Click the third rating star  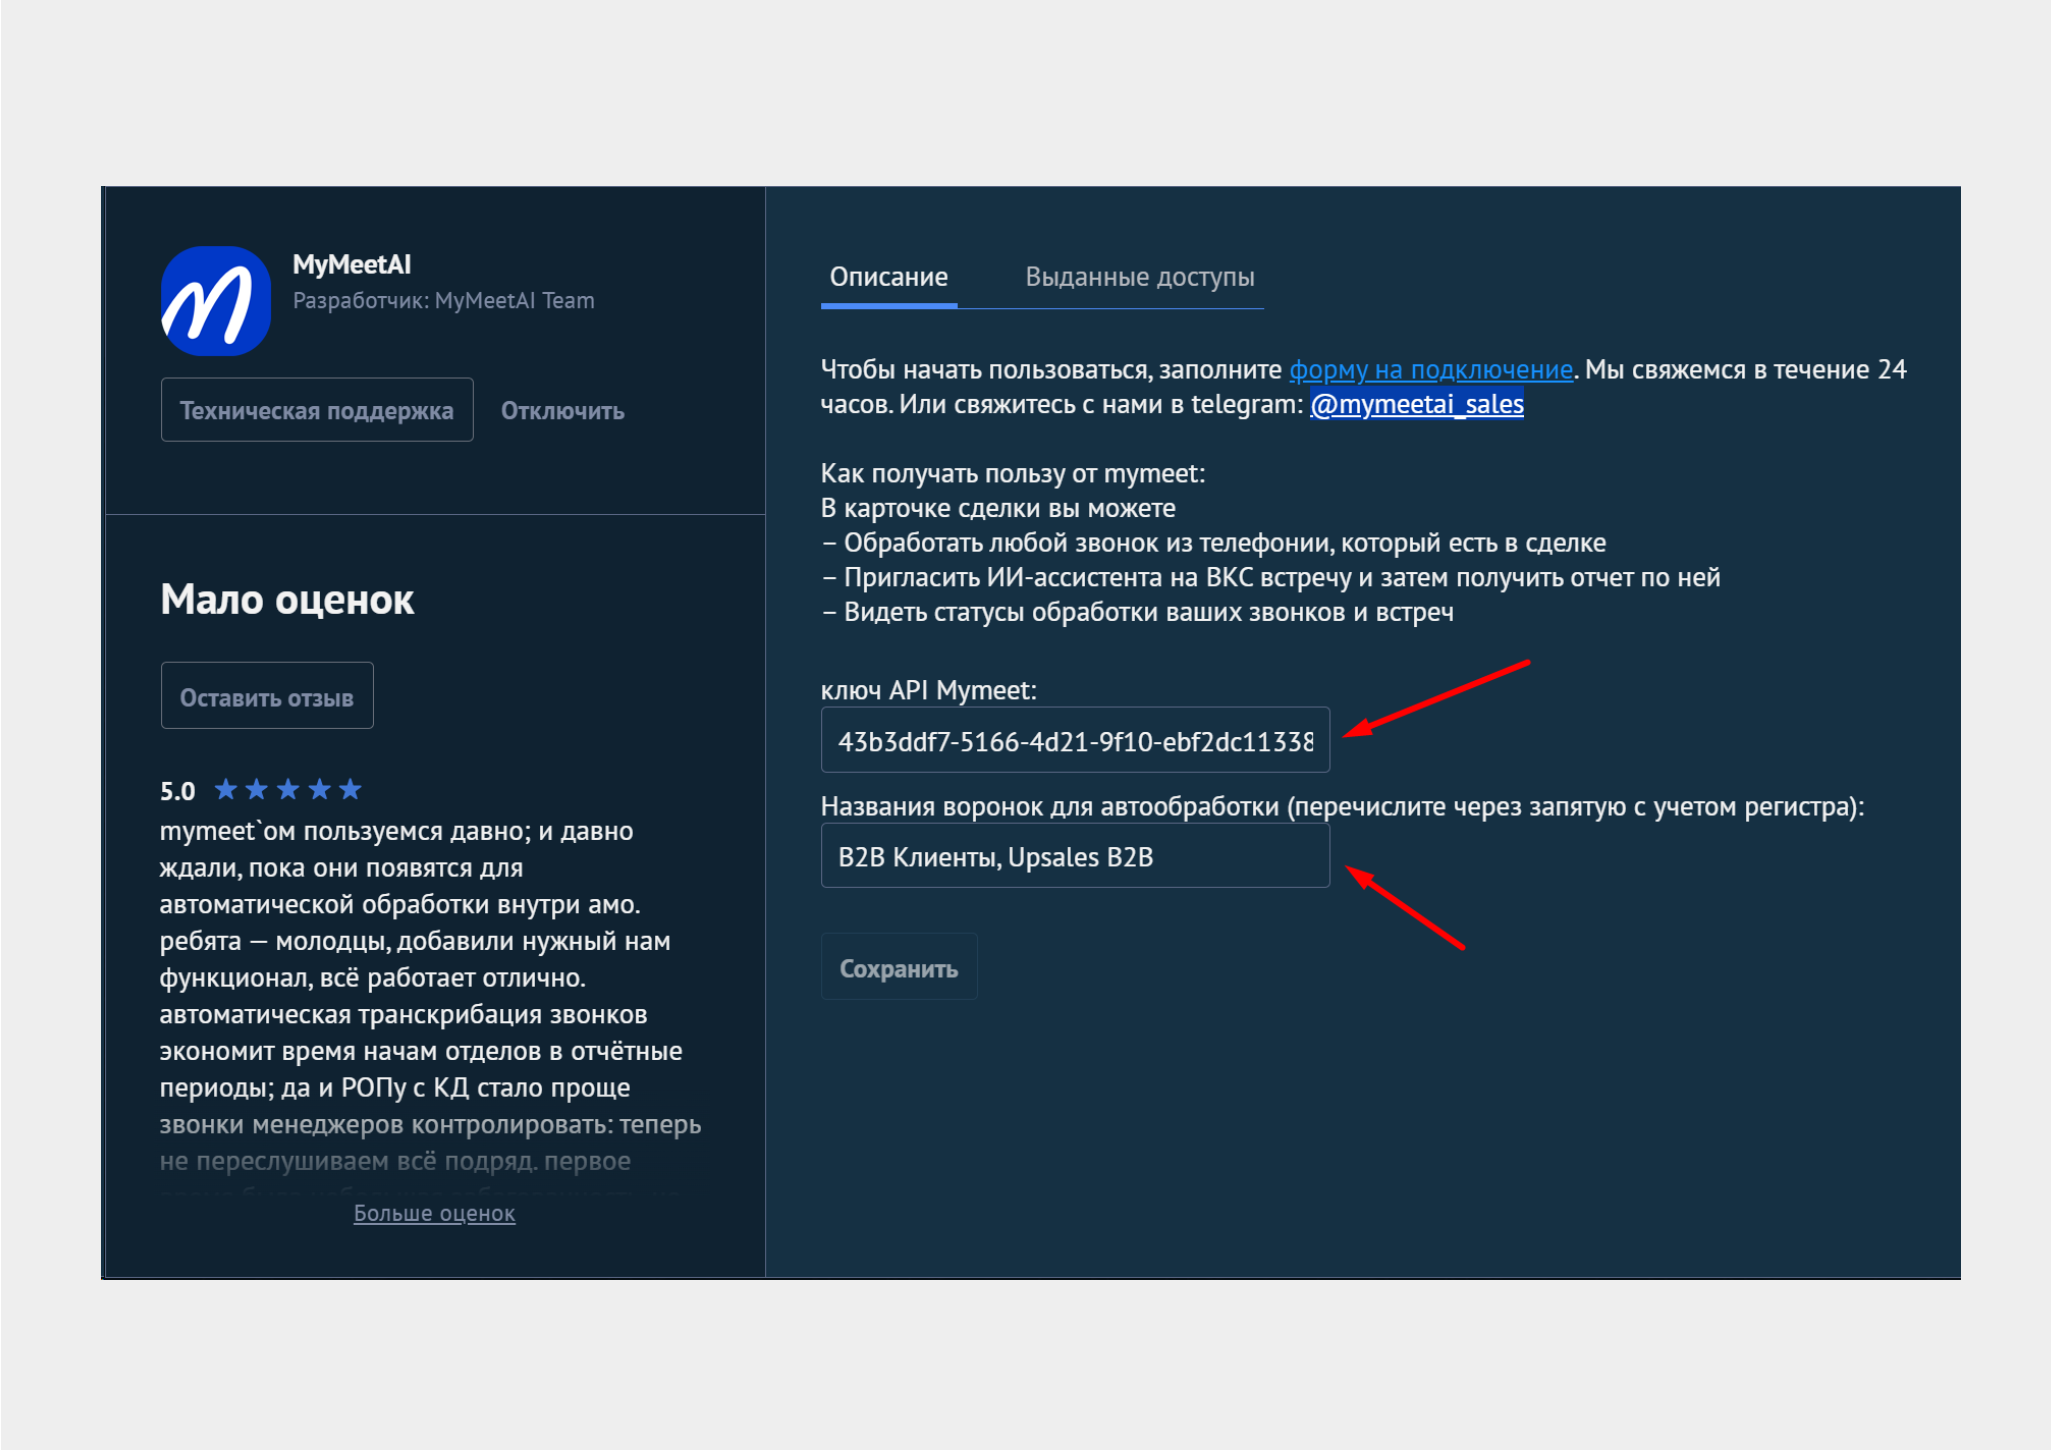click(288, 790)
